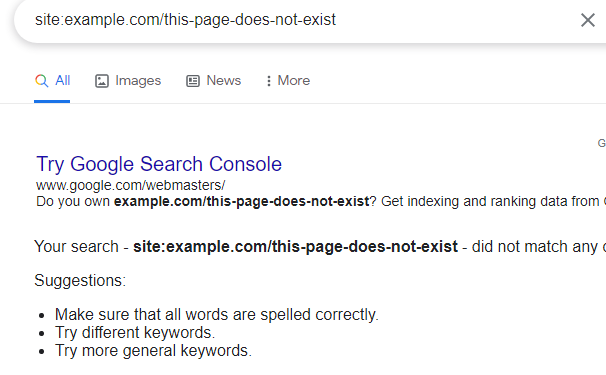This screenshot has width=606, height=375.
Task: Select the All tab label
Action: tap(63, 80)
